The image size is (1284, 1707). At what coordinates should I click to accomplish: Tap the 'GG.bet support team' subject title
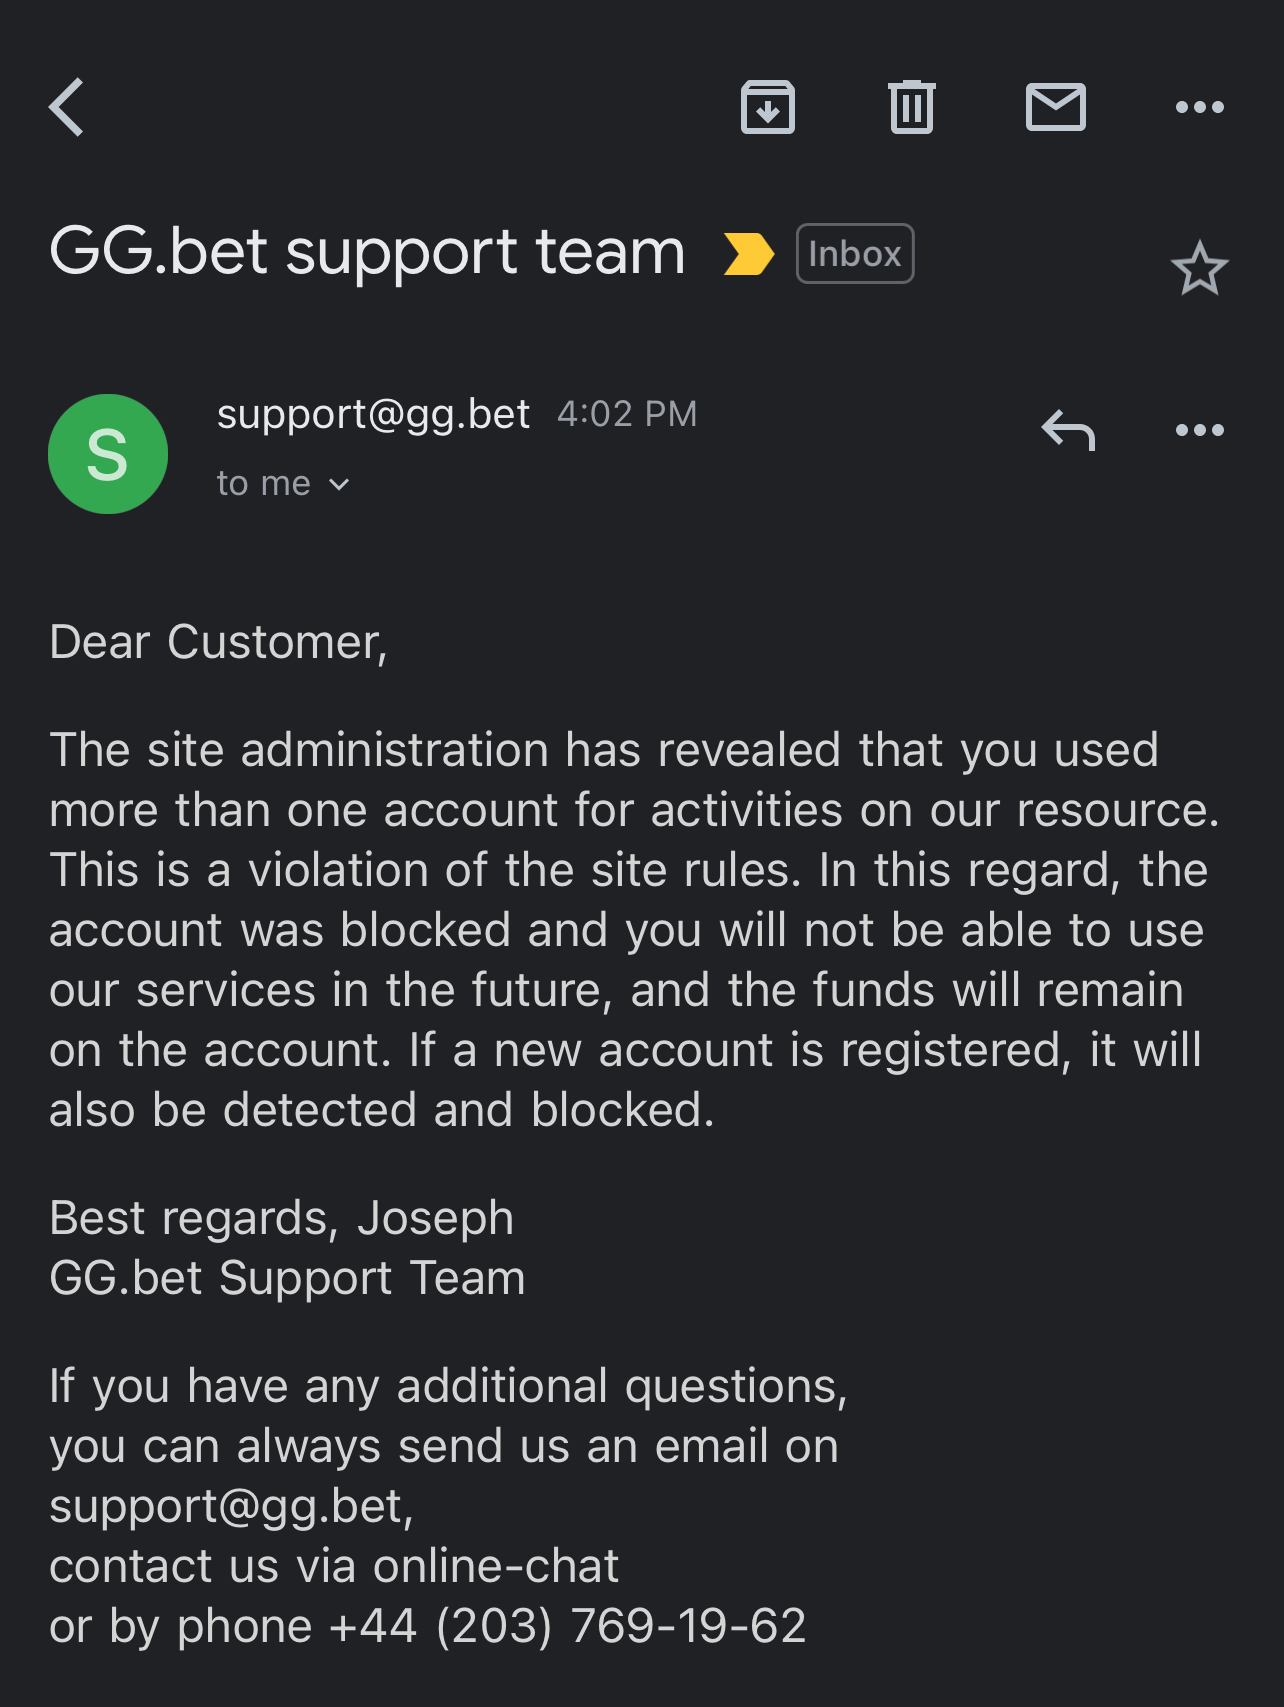tap(366, 251)
